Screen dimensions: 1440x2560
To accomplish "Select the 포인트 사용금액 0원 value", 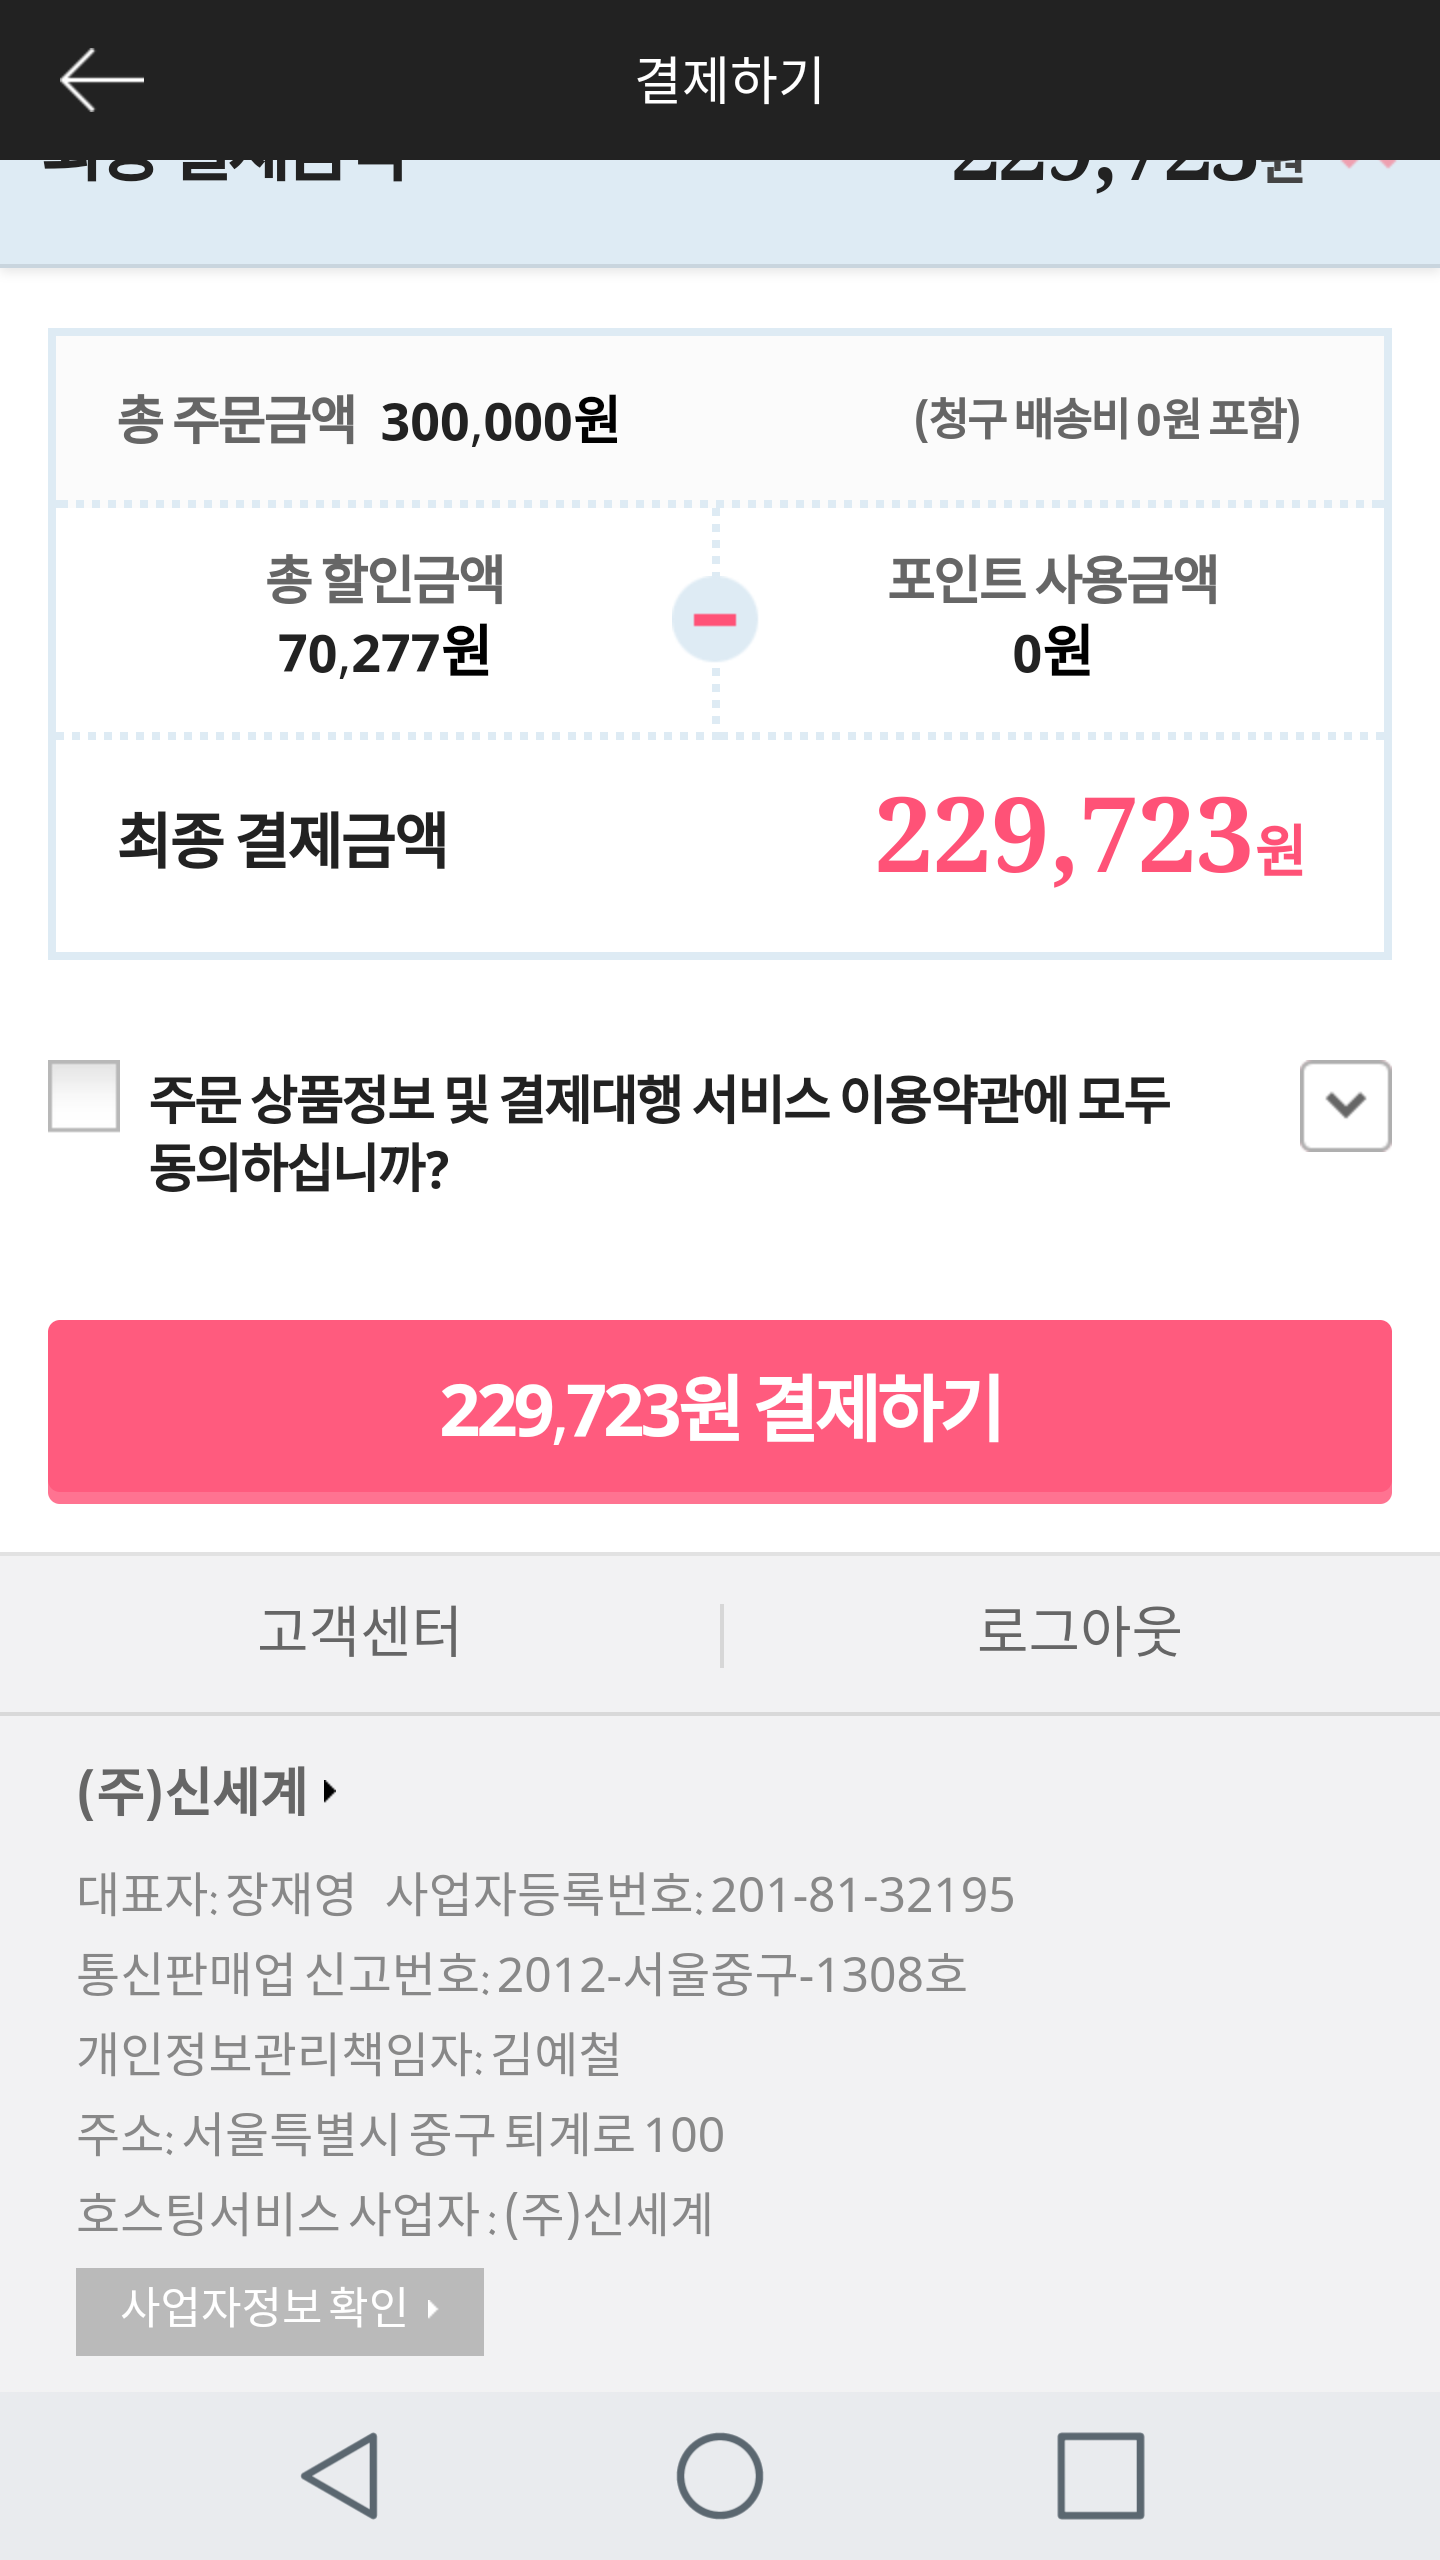I will (x=1052, y=653).
